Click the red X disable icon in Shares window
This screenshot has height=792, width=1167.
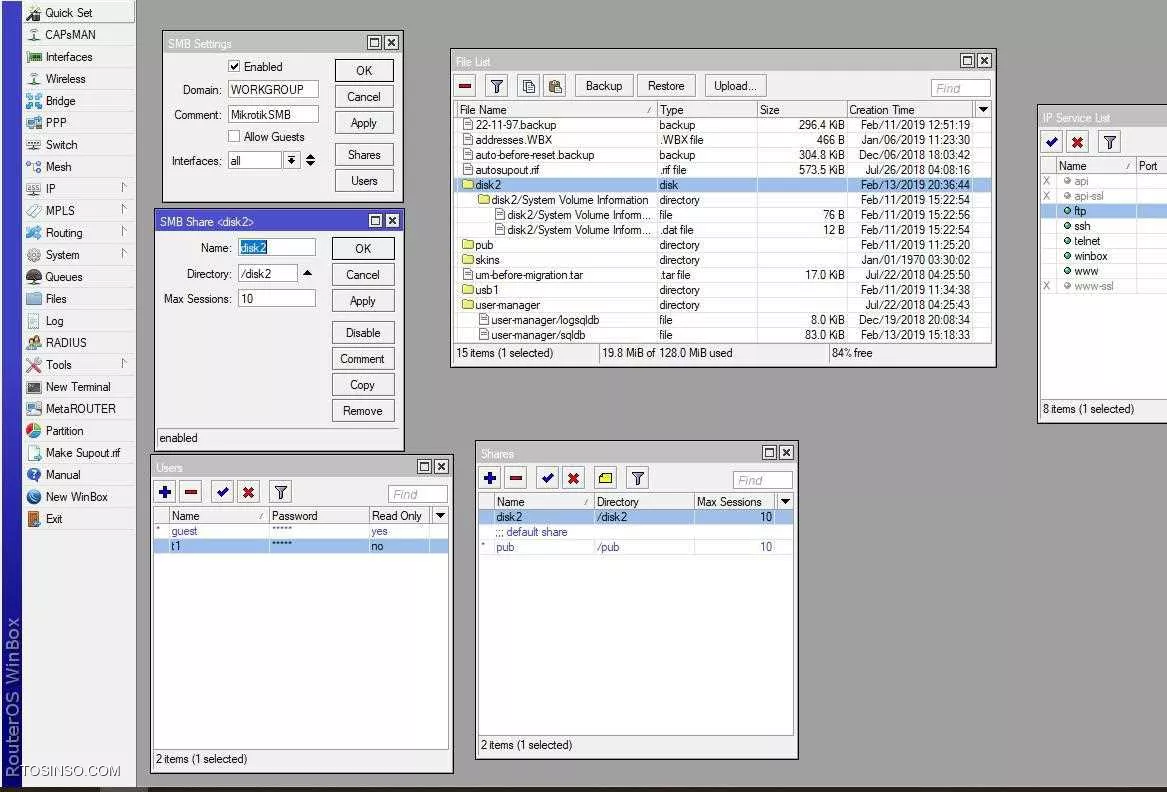coord(574,478)
